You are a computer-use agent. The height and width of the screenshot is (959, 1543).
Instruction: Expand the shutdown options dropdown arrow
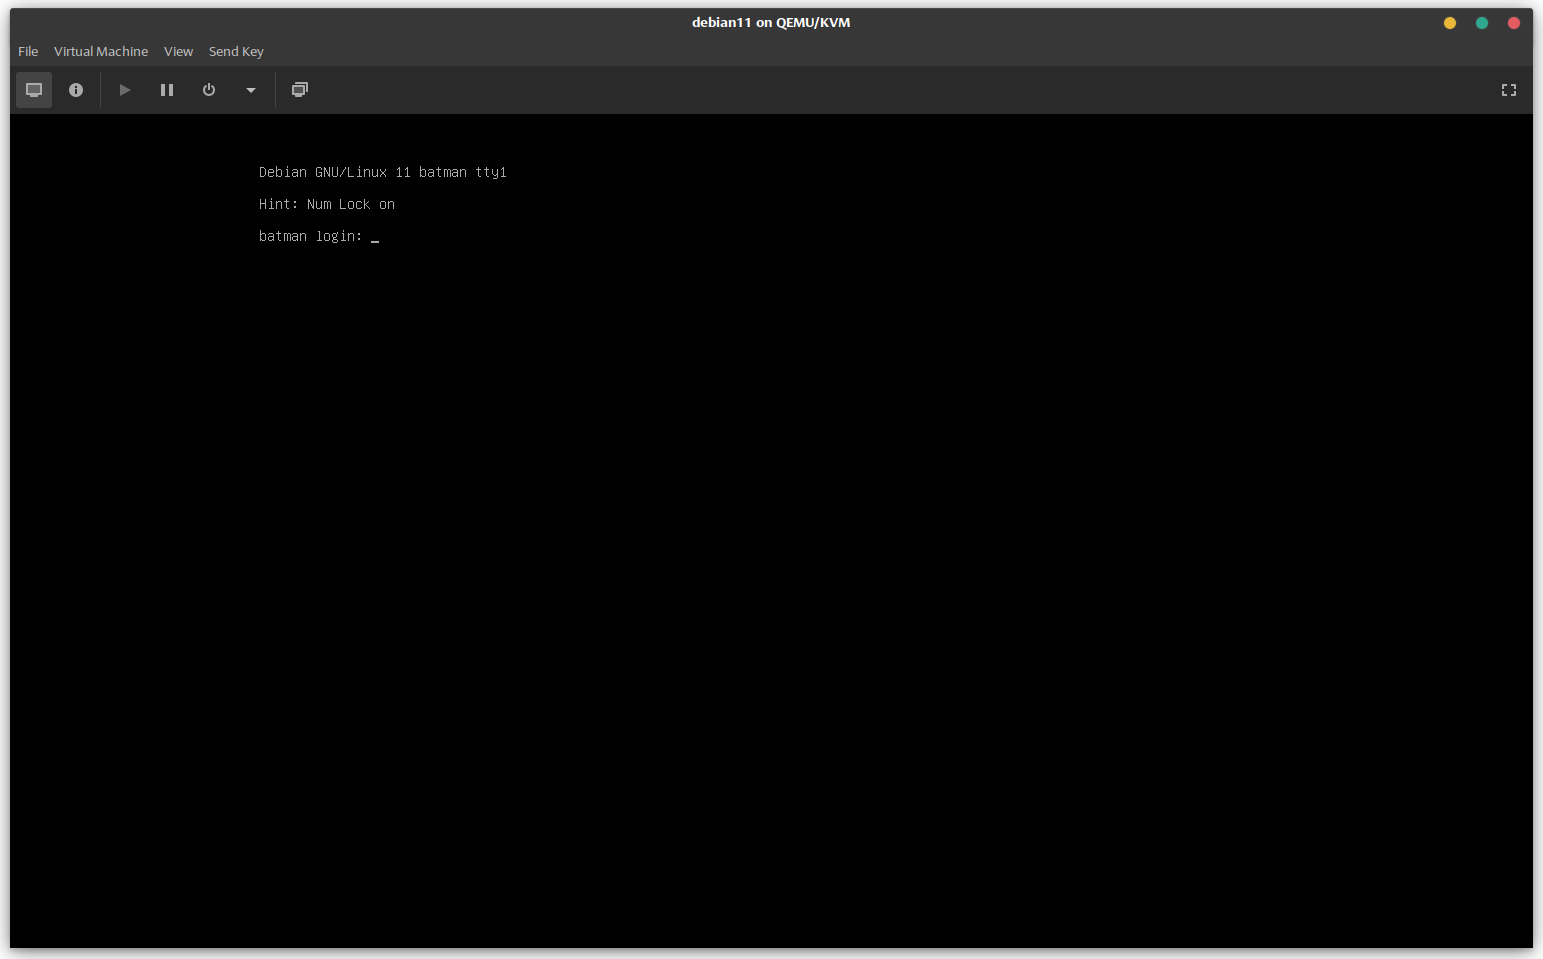pyautogui.click(x=251, y=90)
